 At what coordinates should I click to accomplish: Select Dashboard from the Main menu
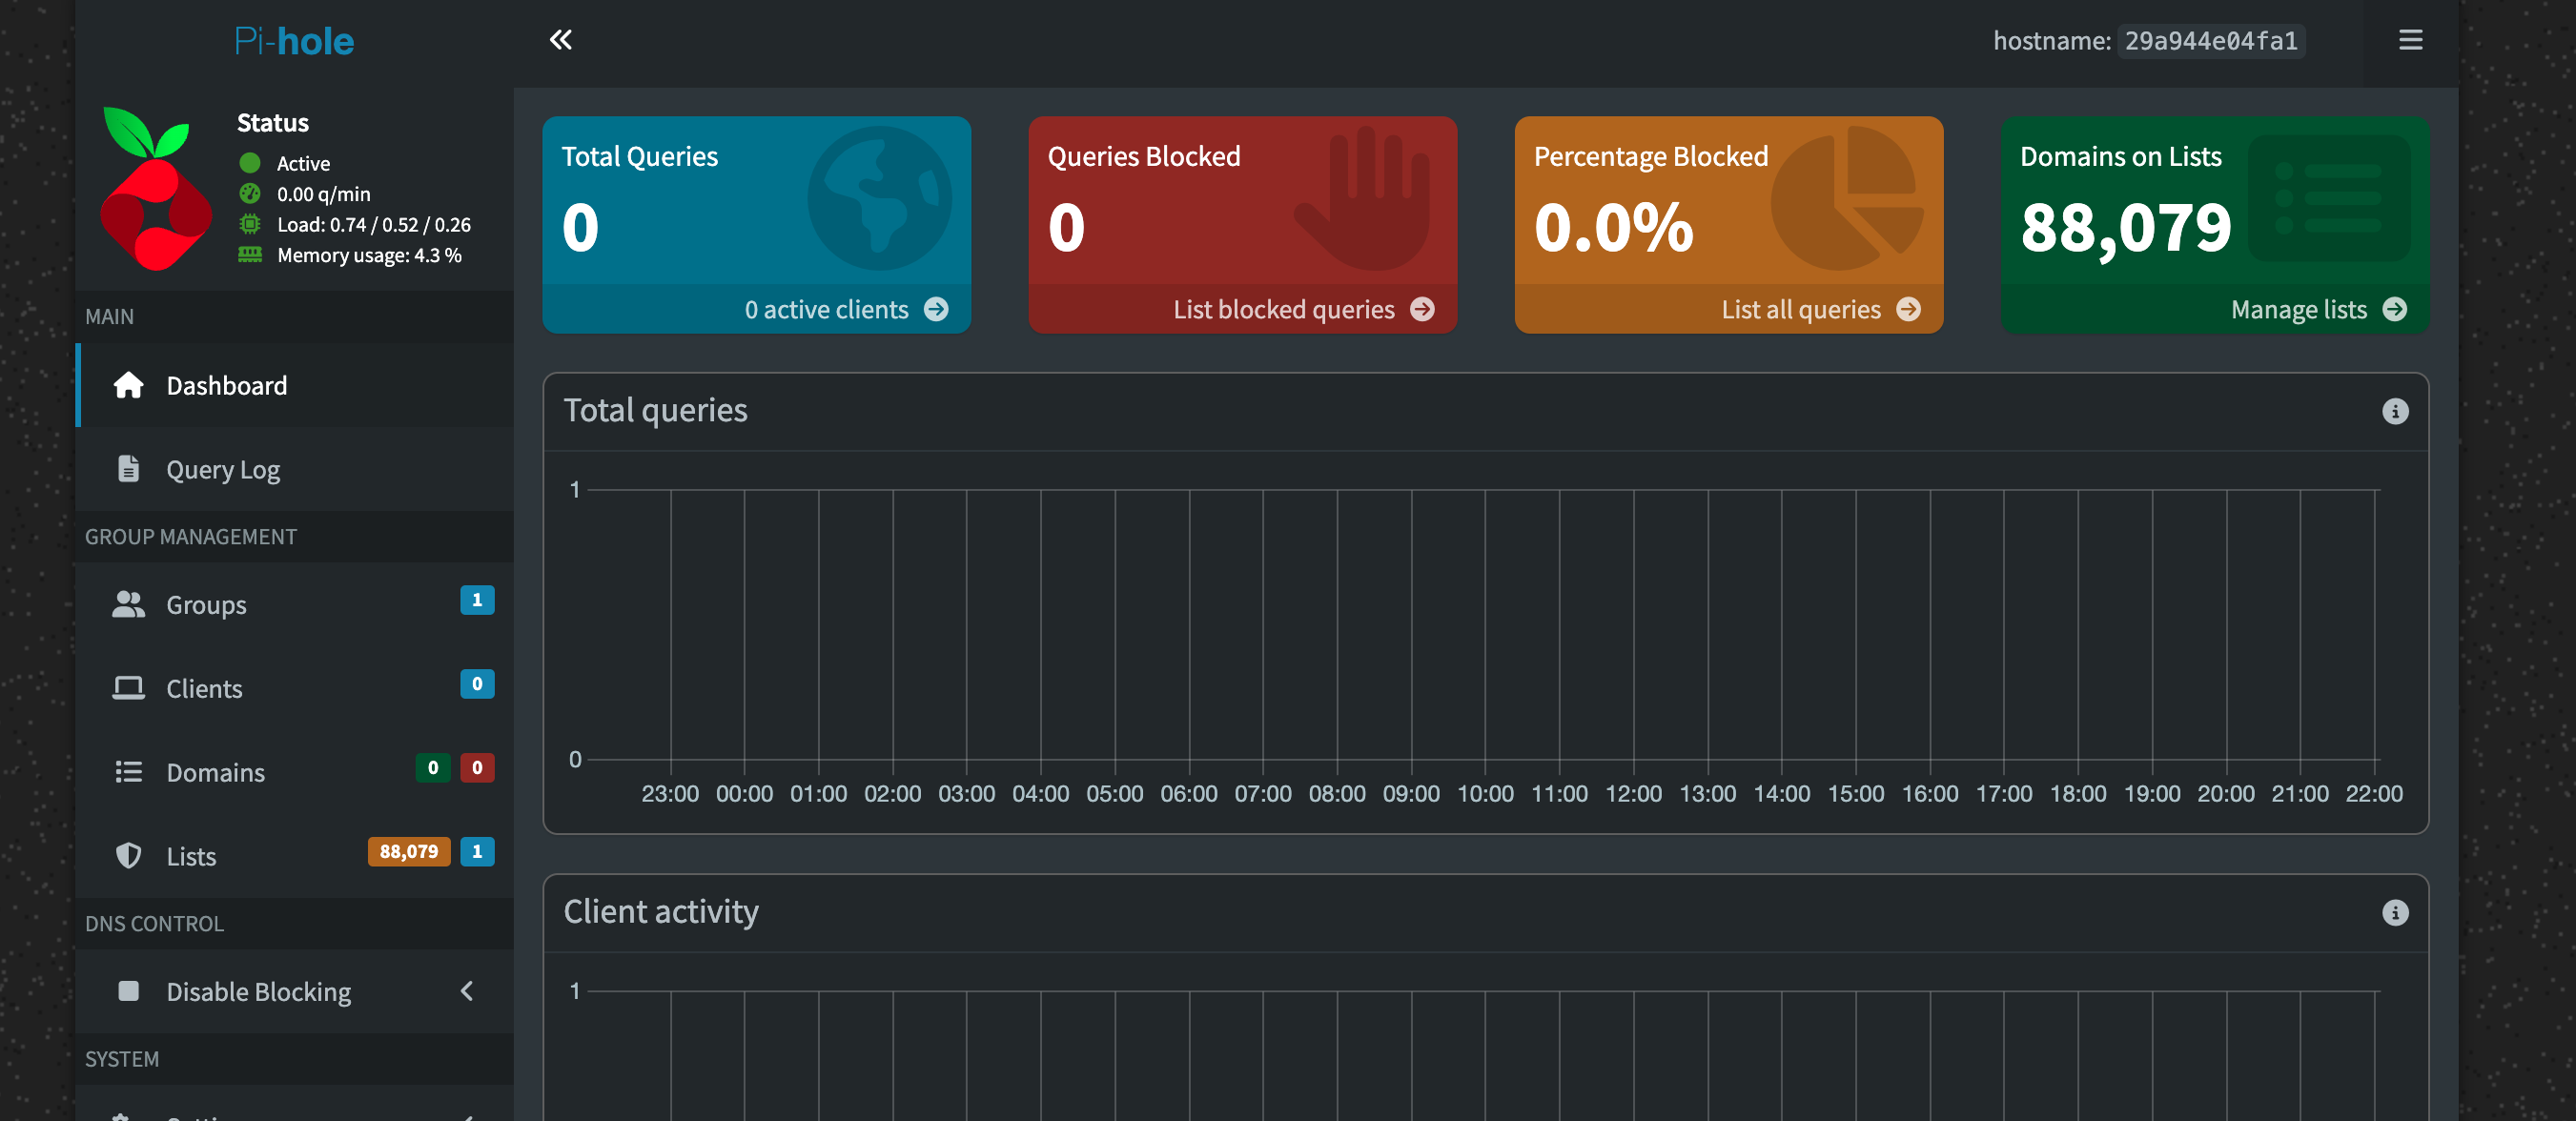[x=226, y=385]
